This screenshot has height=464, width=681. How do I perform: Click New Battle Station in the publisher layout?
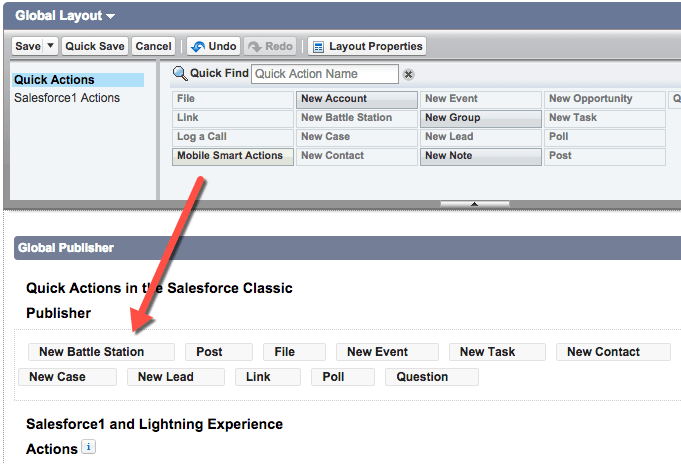coord(101,352)
